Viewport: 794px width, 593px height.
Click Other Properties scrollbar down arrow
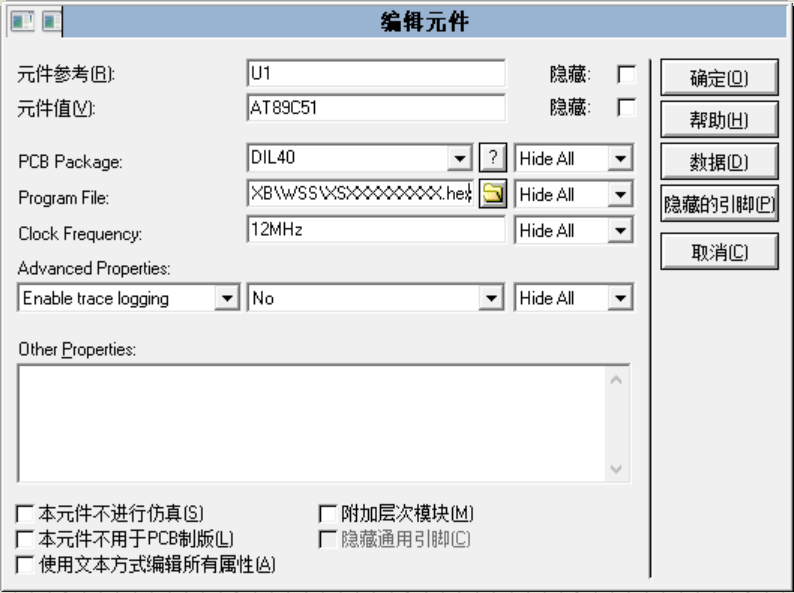(x=616, y=469)
